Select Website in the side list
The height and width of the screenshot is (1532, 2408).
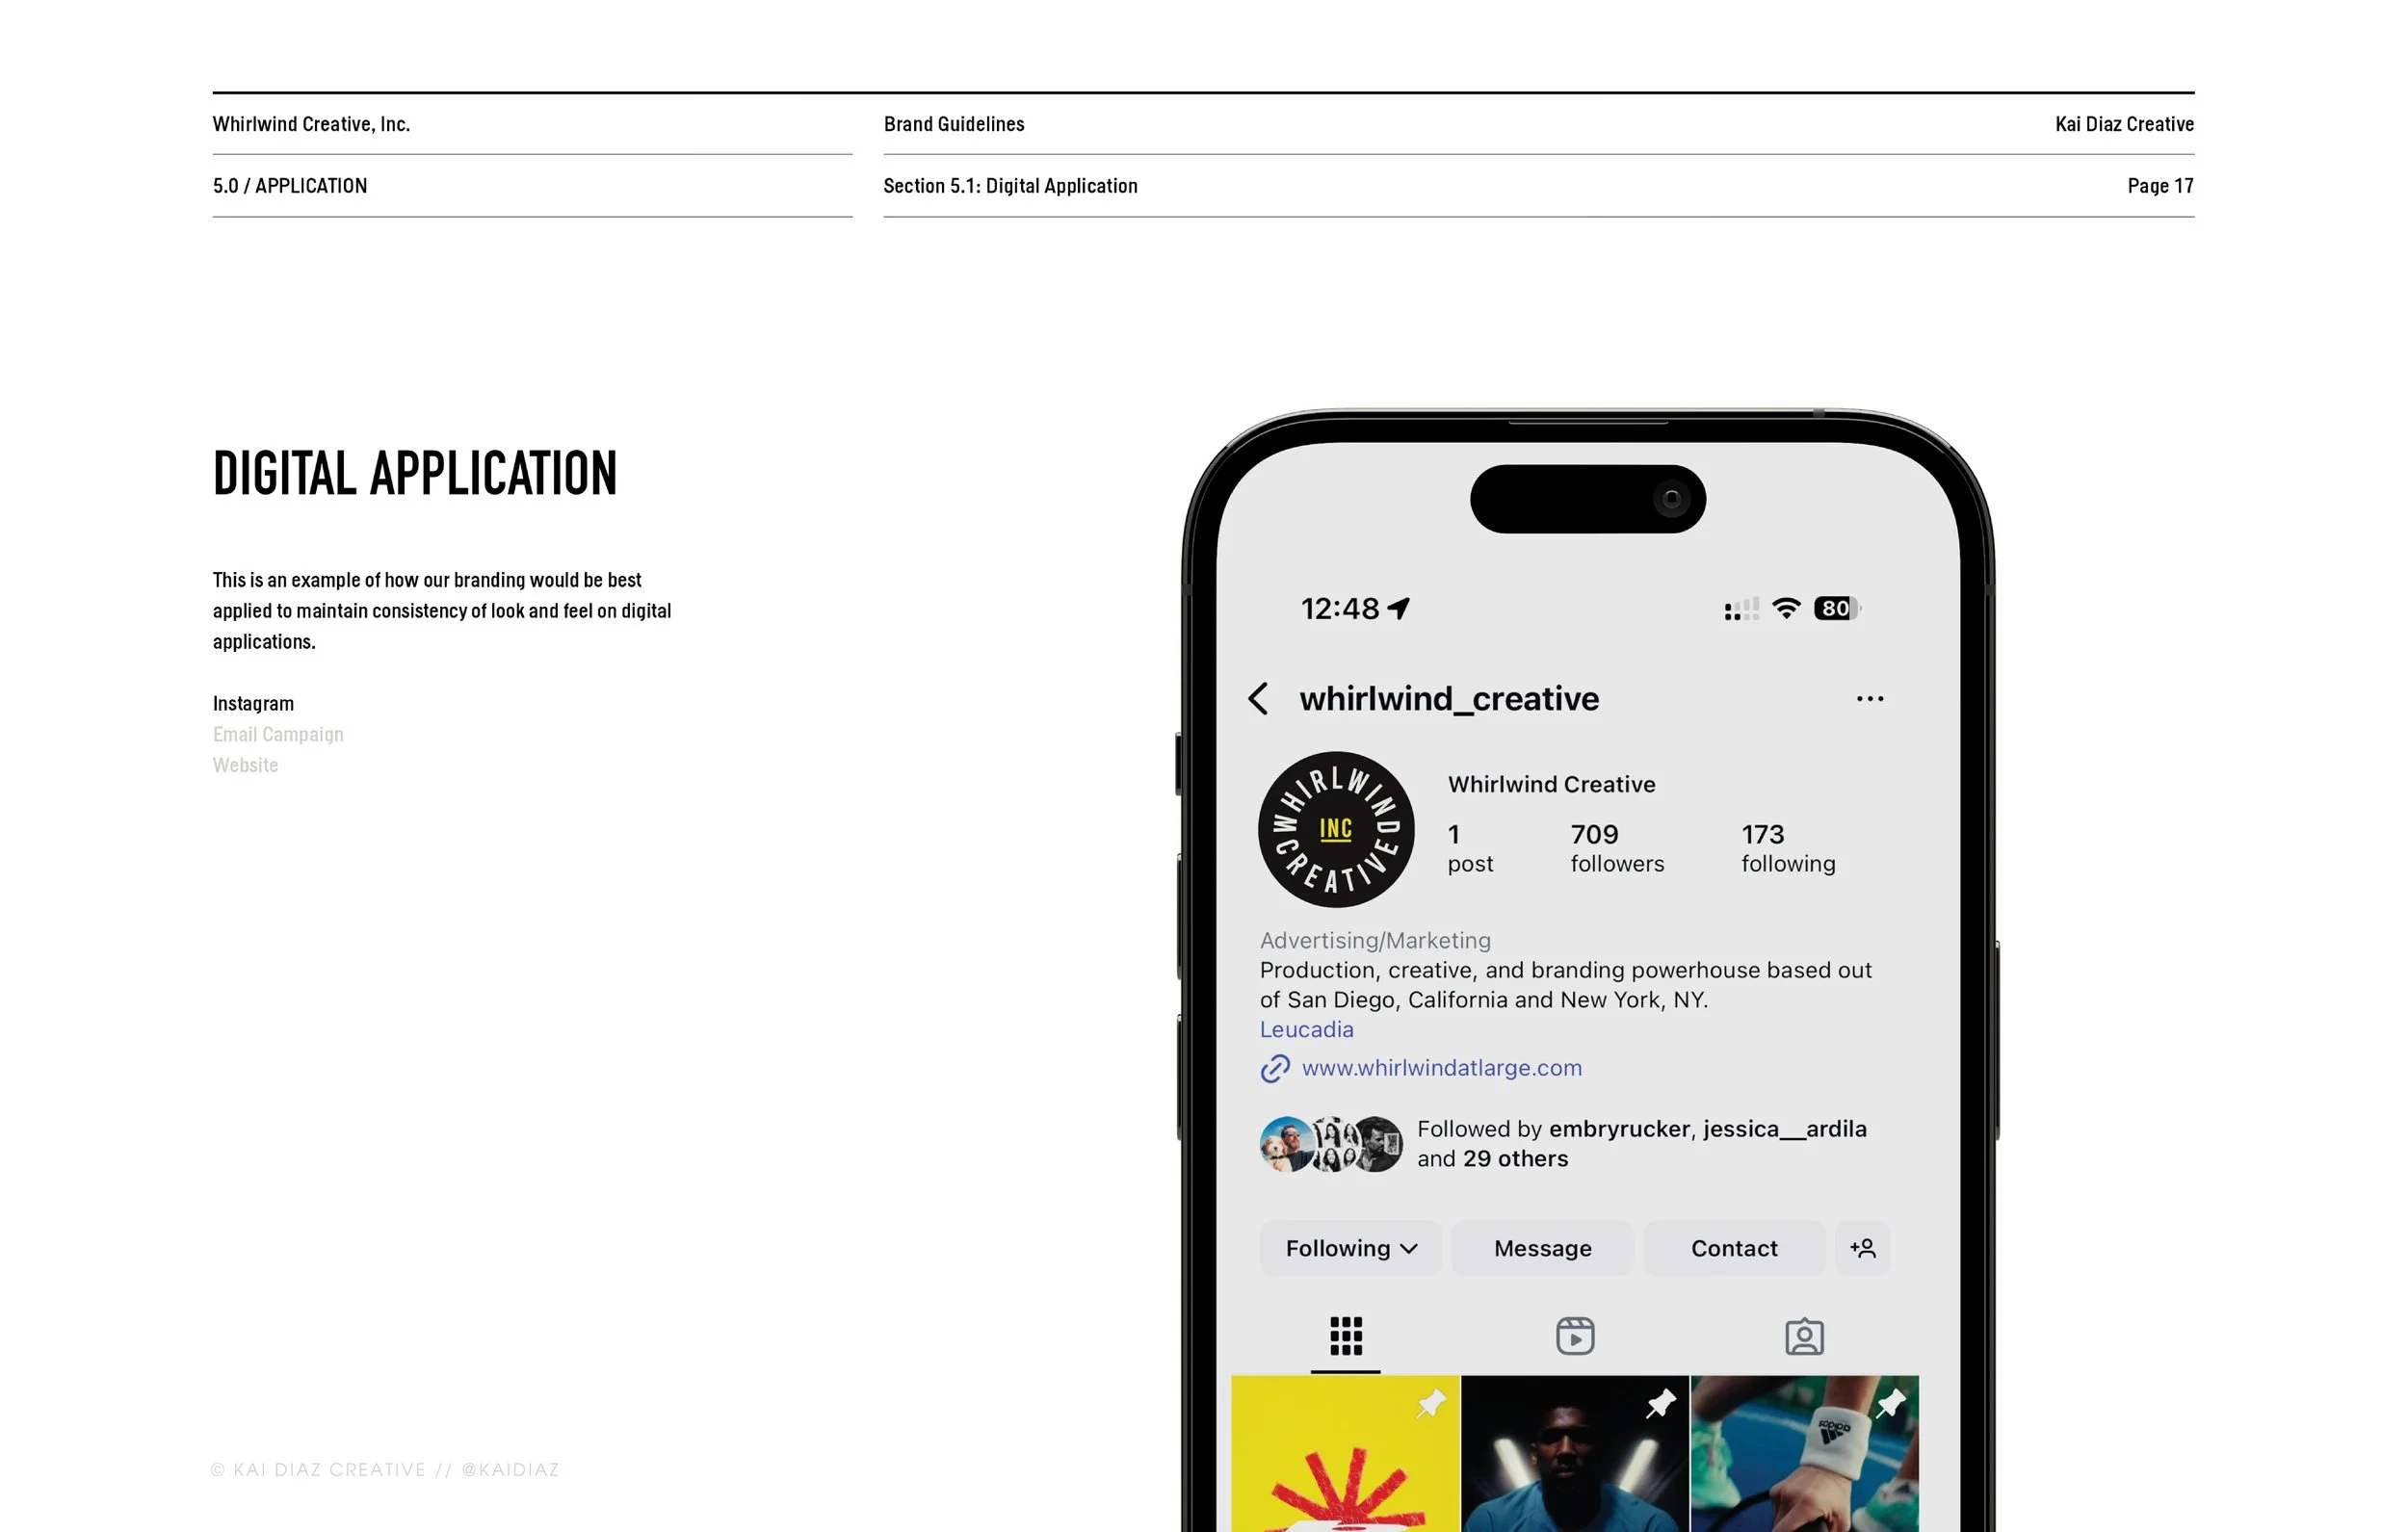point(245,765)
